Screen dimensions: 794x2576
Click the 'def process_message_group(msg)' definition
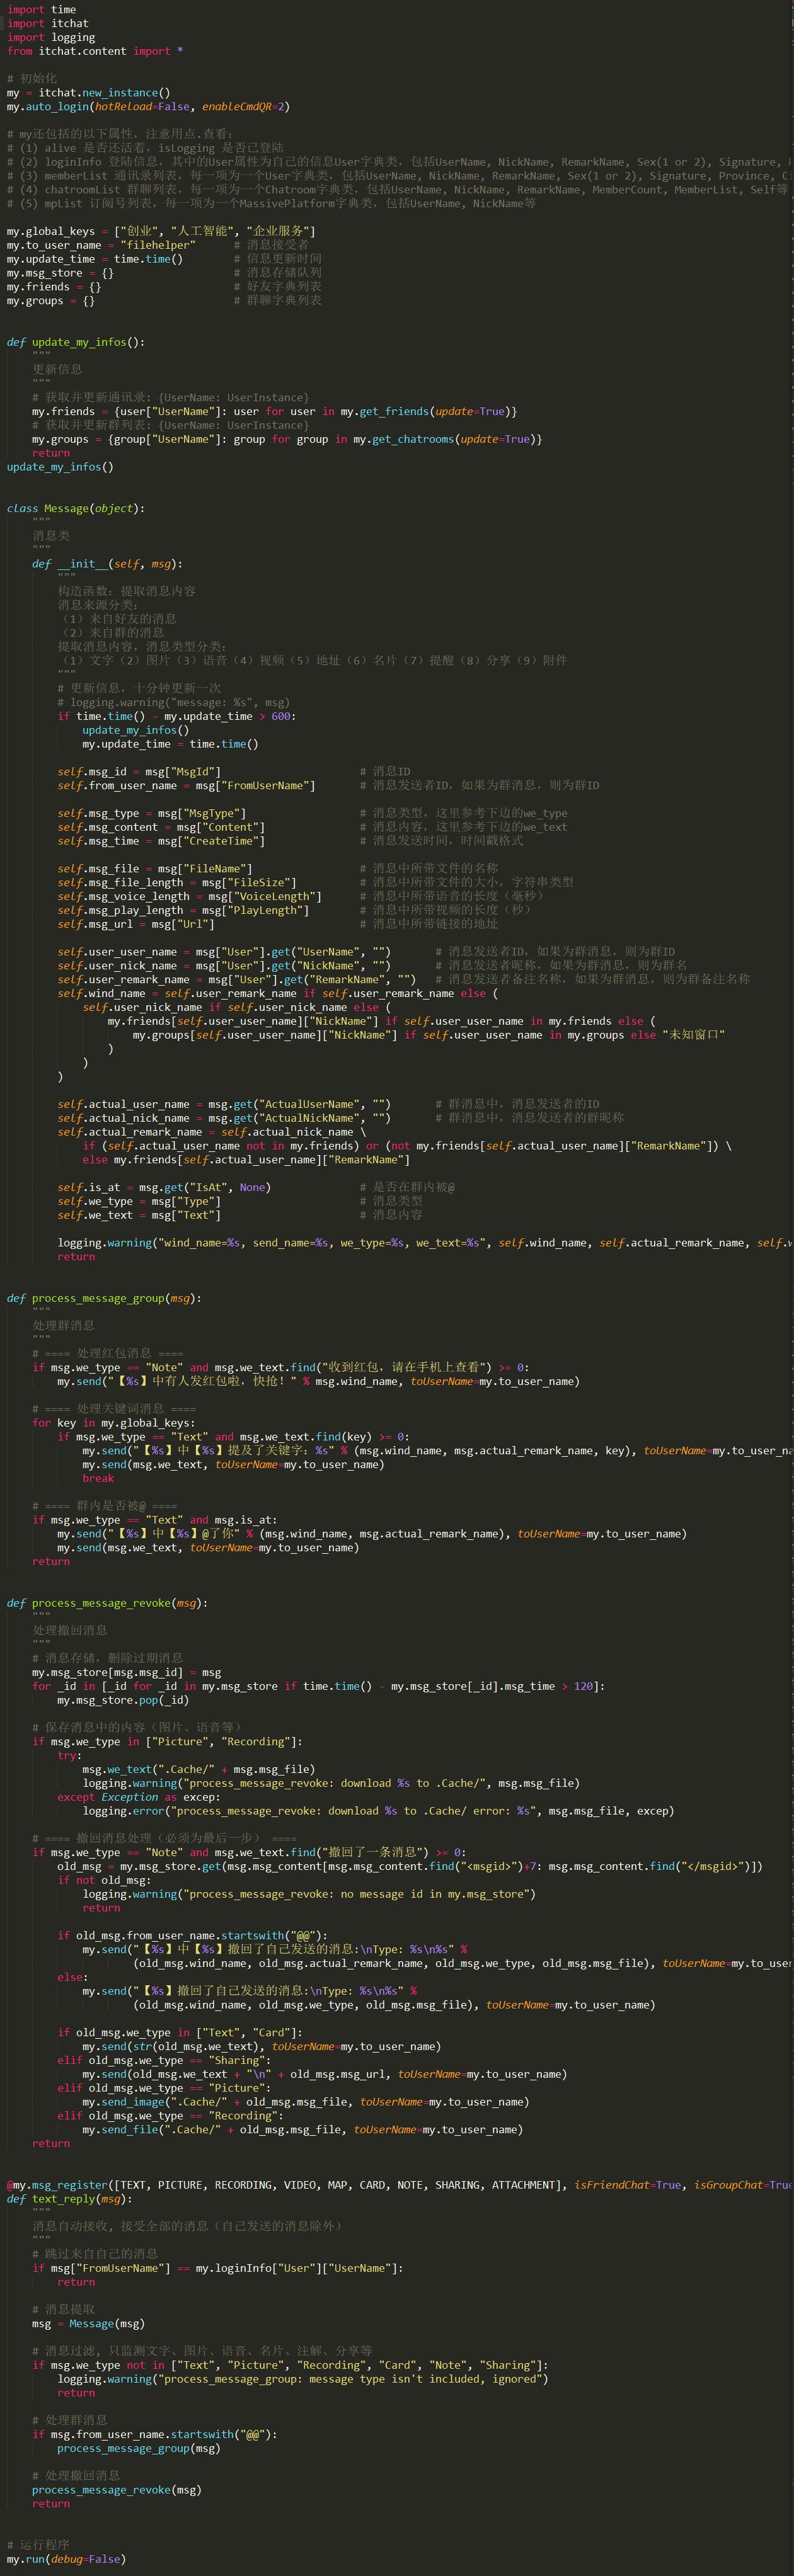[x=104, y=1298]
